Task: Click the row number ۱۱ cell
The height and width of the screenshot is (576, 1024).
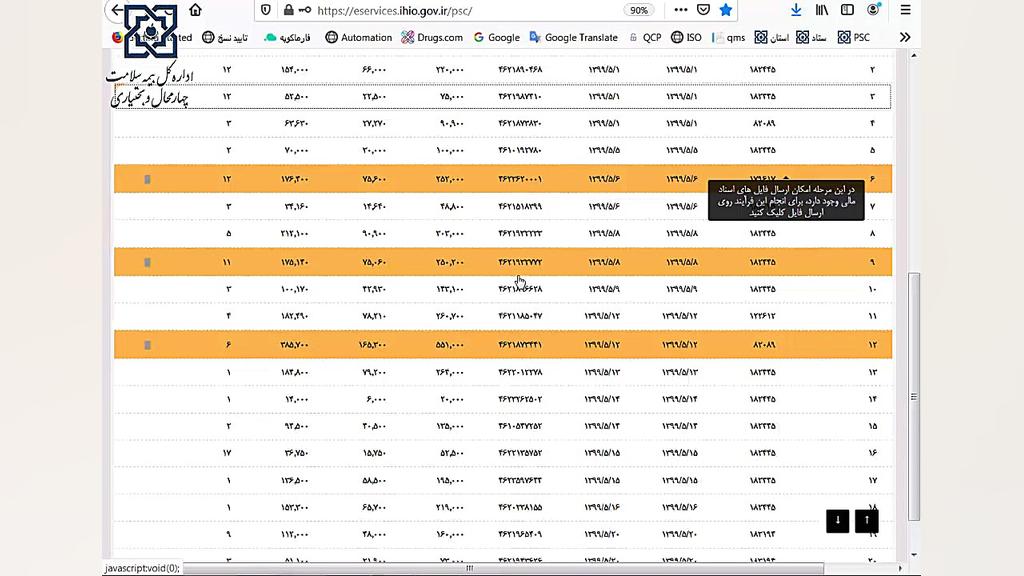Action: point(872,316)
